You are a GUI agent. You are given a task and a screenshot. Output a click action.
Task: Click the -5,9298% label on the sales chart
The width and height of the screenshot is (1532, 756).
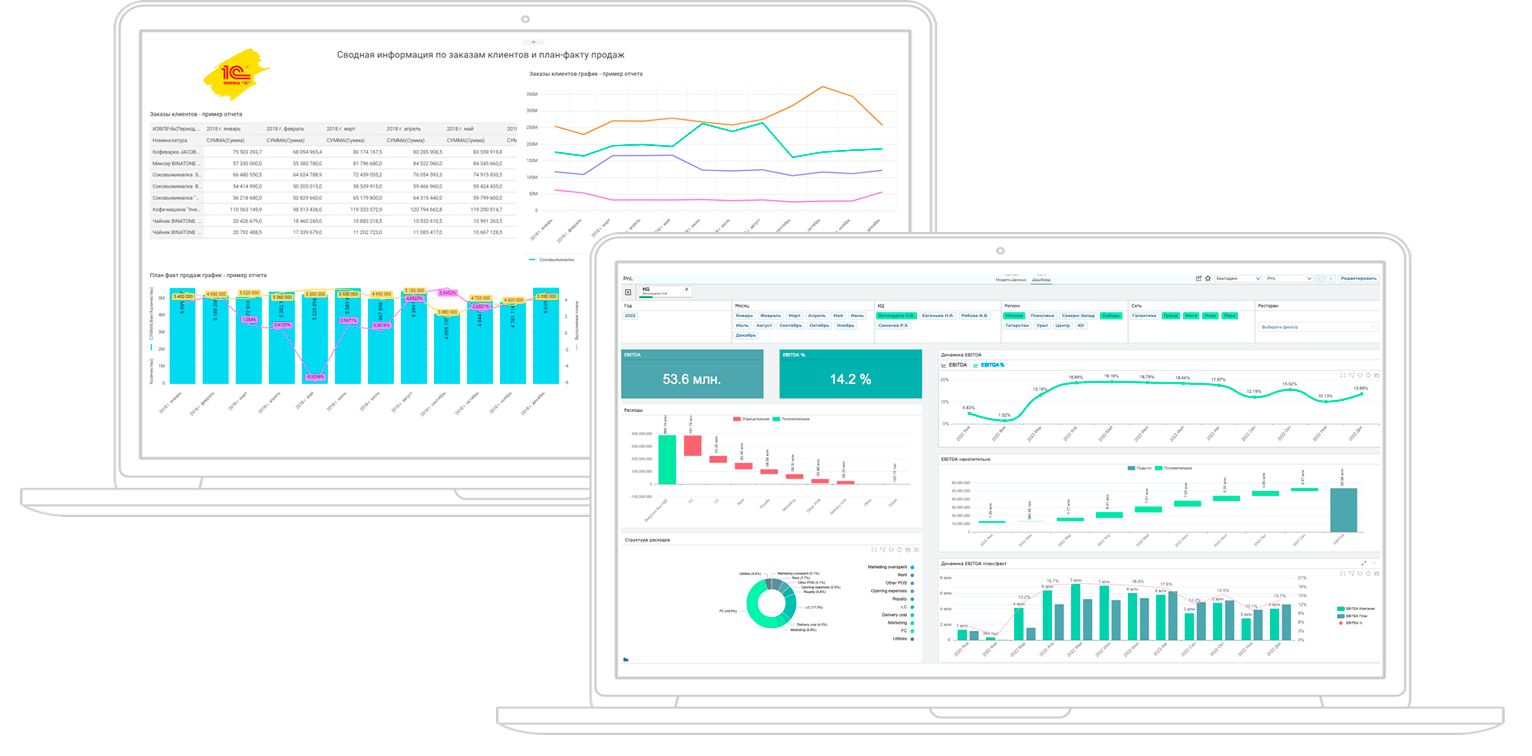[315, 376]
